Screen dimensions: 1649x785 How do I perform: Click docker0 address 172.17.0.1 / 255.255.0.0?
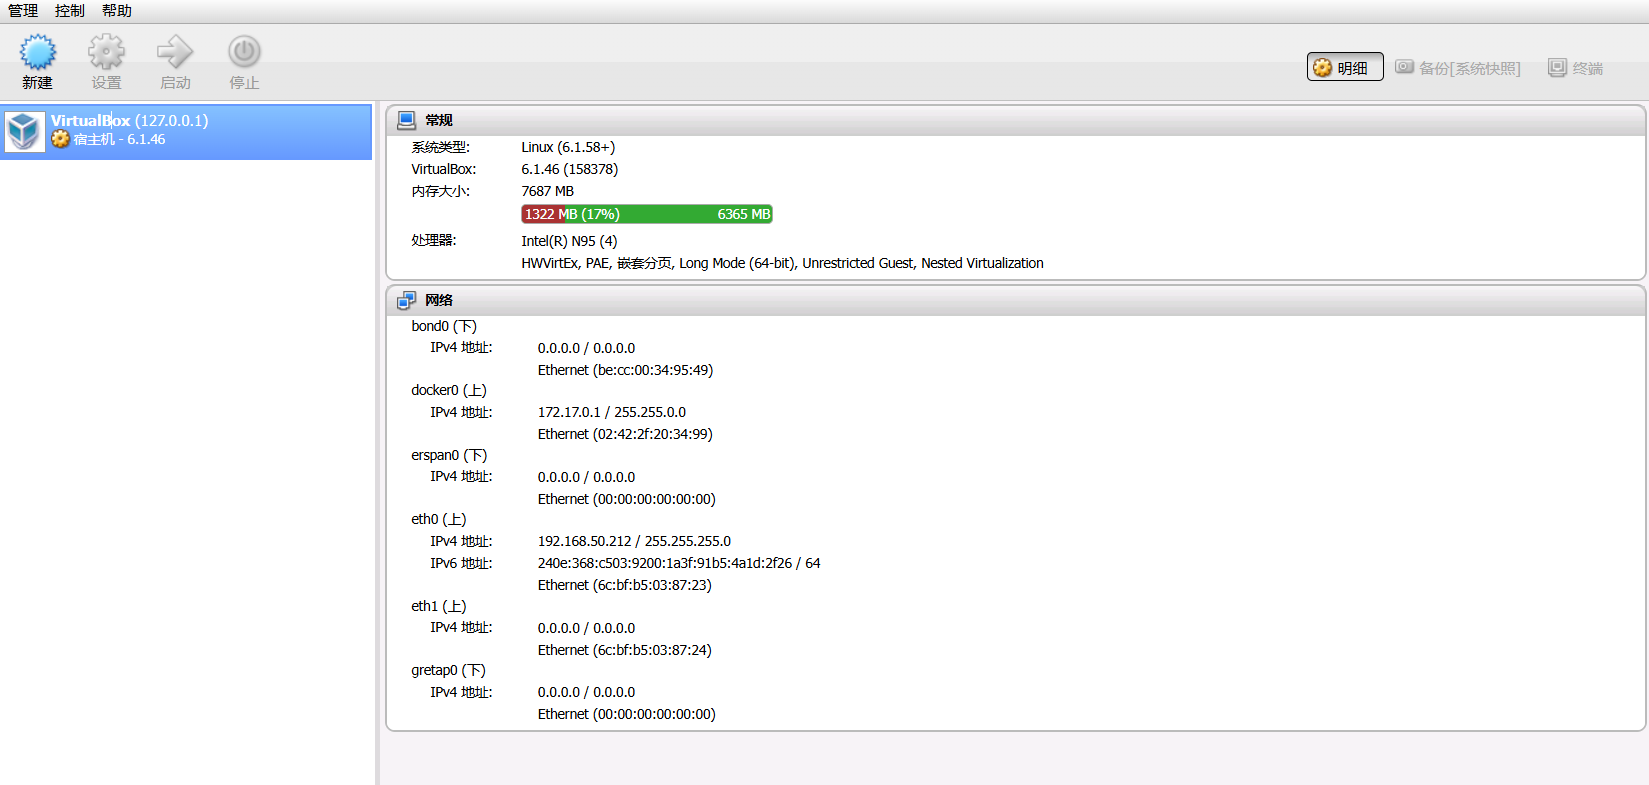(612, 412)
